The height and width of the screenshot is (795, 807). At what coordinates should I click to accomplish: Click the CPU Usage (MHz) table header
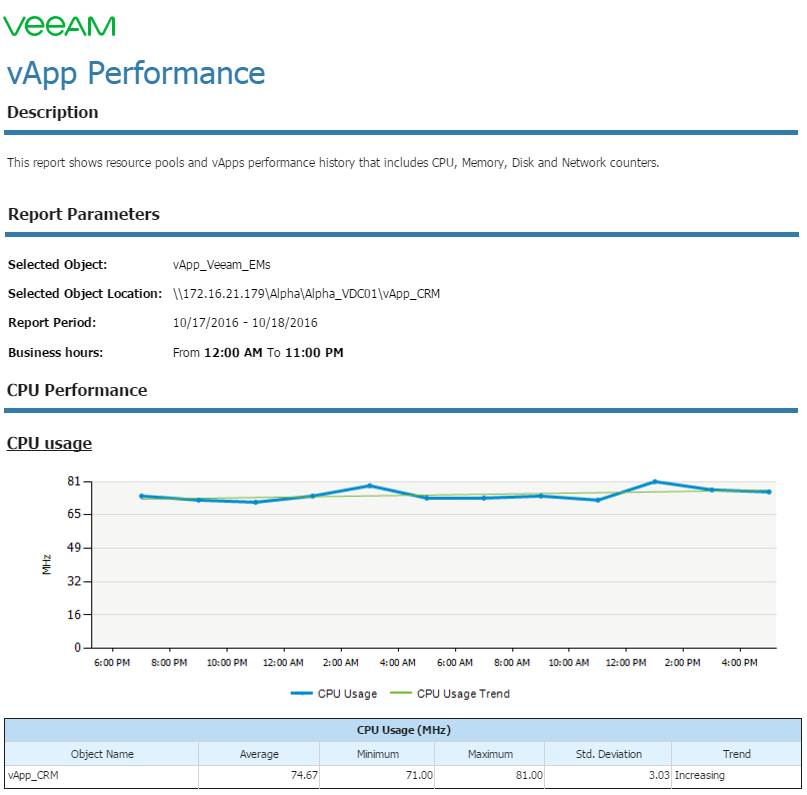coord(404,730)
